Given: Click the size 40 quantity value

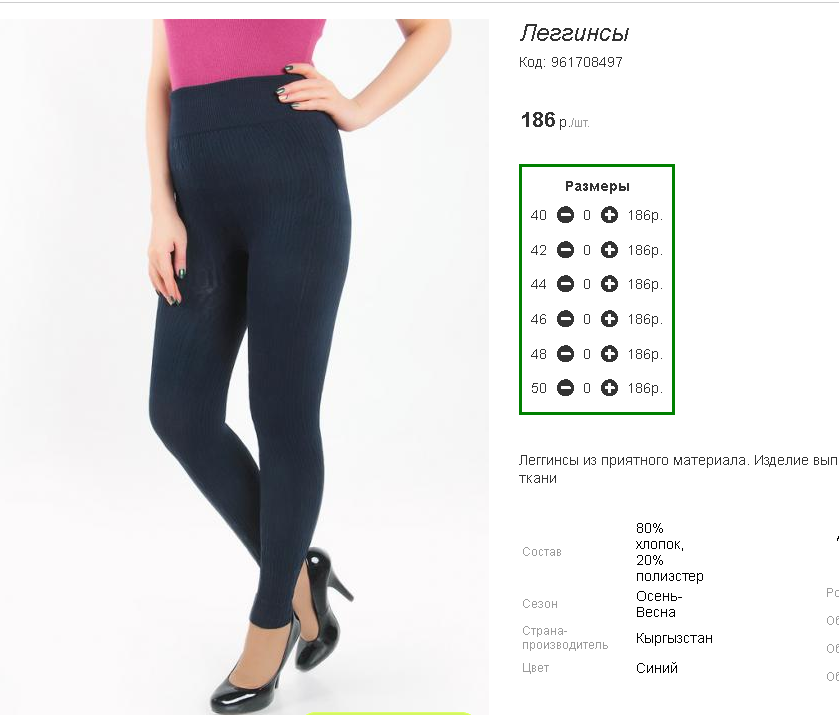Looking at the screenshot, I should [x=587, y=215].
